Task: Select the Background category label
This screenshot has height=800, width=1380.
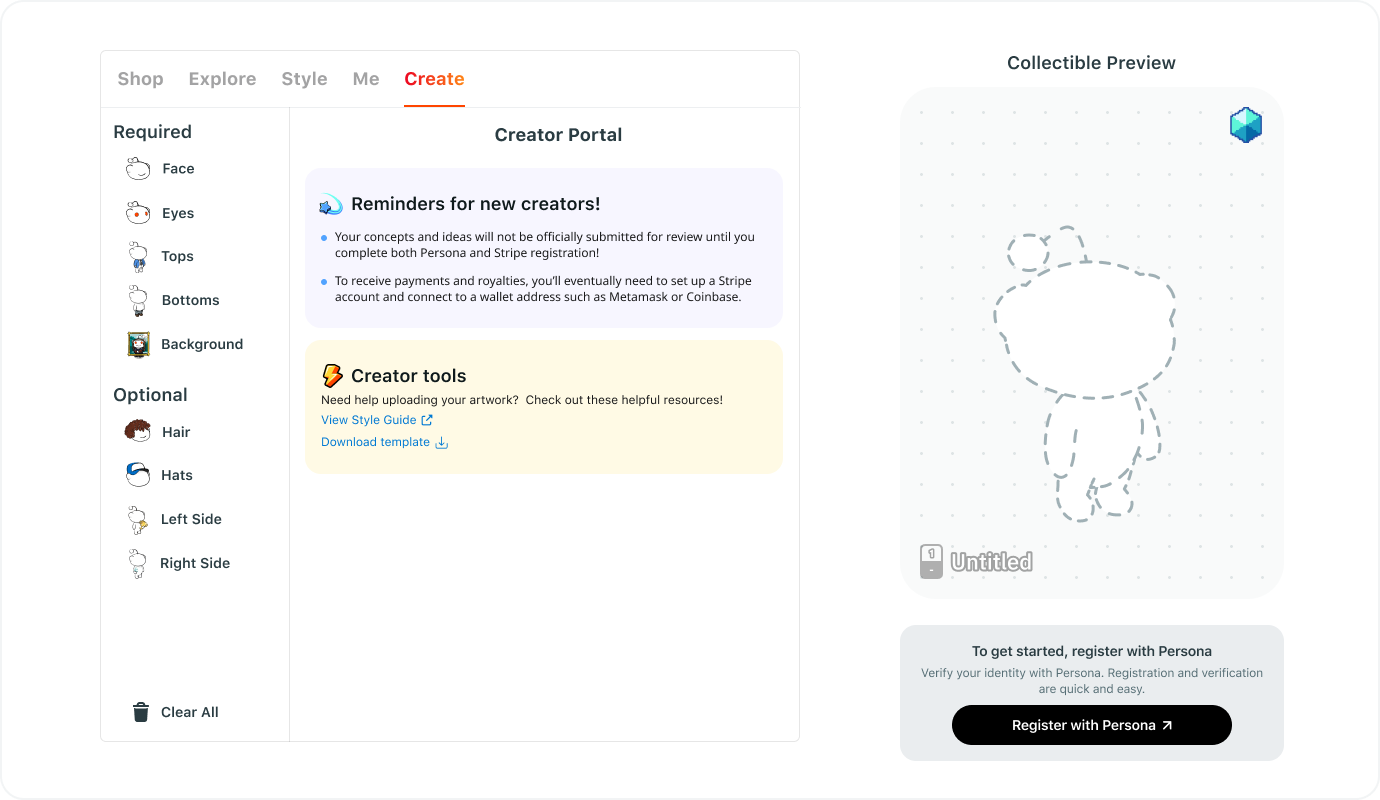Action: [202, 344]
